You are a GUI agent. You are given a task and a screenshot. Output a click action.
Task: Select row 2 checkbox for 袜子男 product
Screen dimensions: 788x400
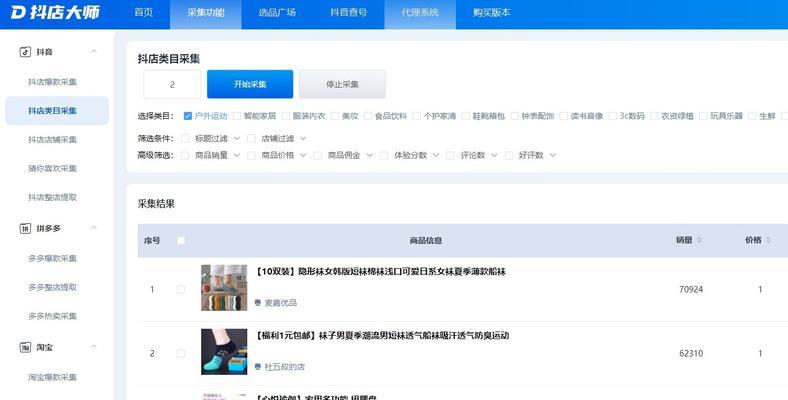click(x=181, y=354)
